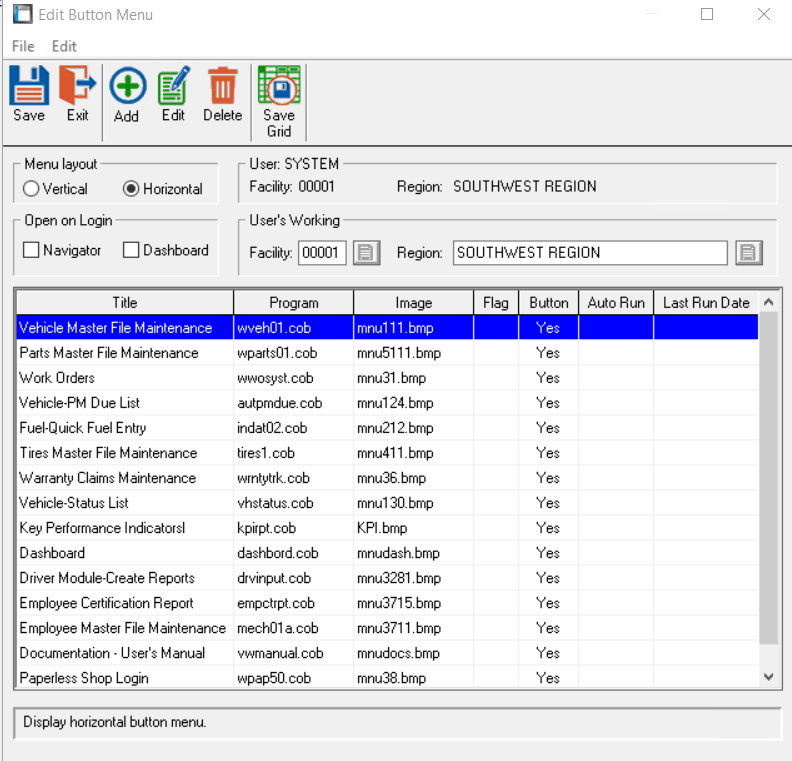Click the Title column header
The image size is (792, 761).
pyautogui.click(x=125, y=303)
